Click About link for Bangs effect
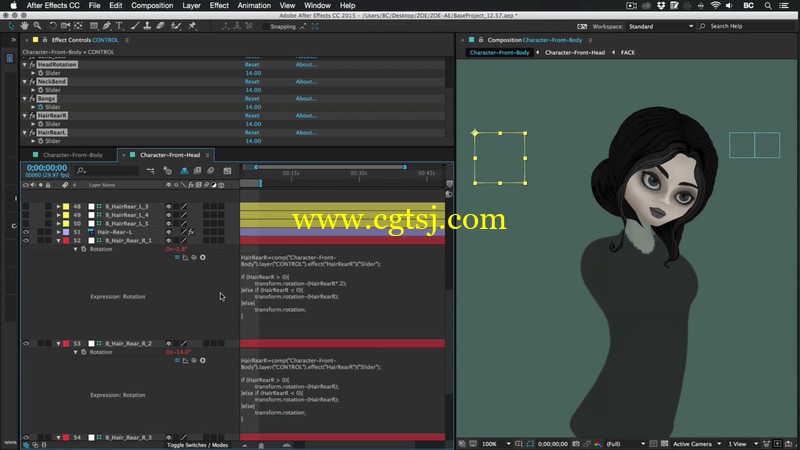Image resolution: width=800 pixels, height=450 pixels. pyautogui.click(x=306, y=98)
